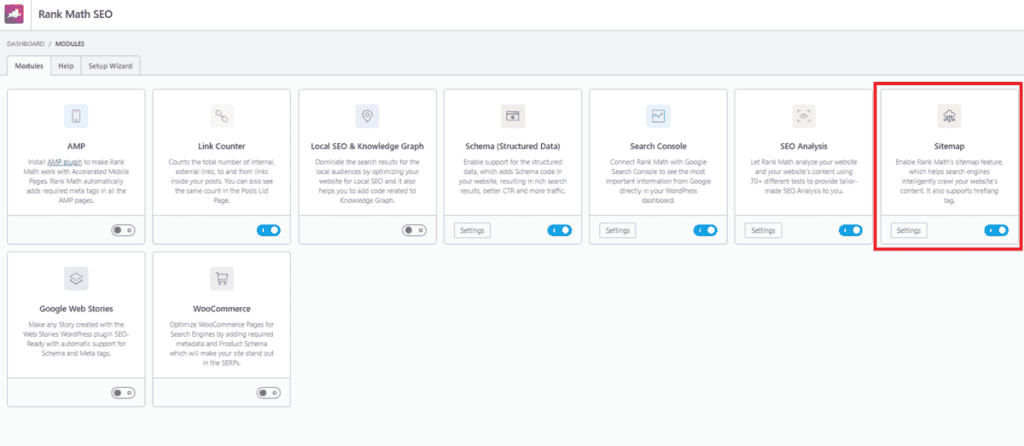This screenshot has height=446, width=1024.
Task: Open Schema module Settings button
Action: tap(472, 231)
